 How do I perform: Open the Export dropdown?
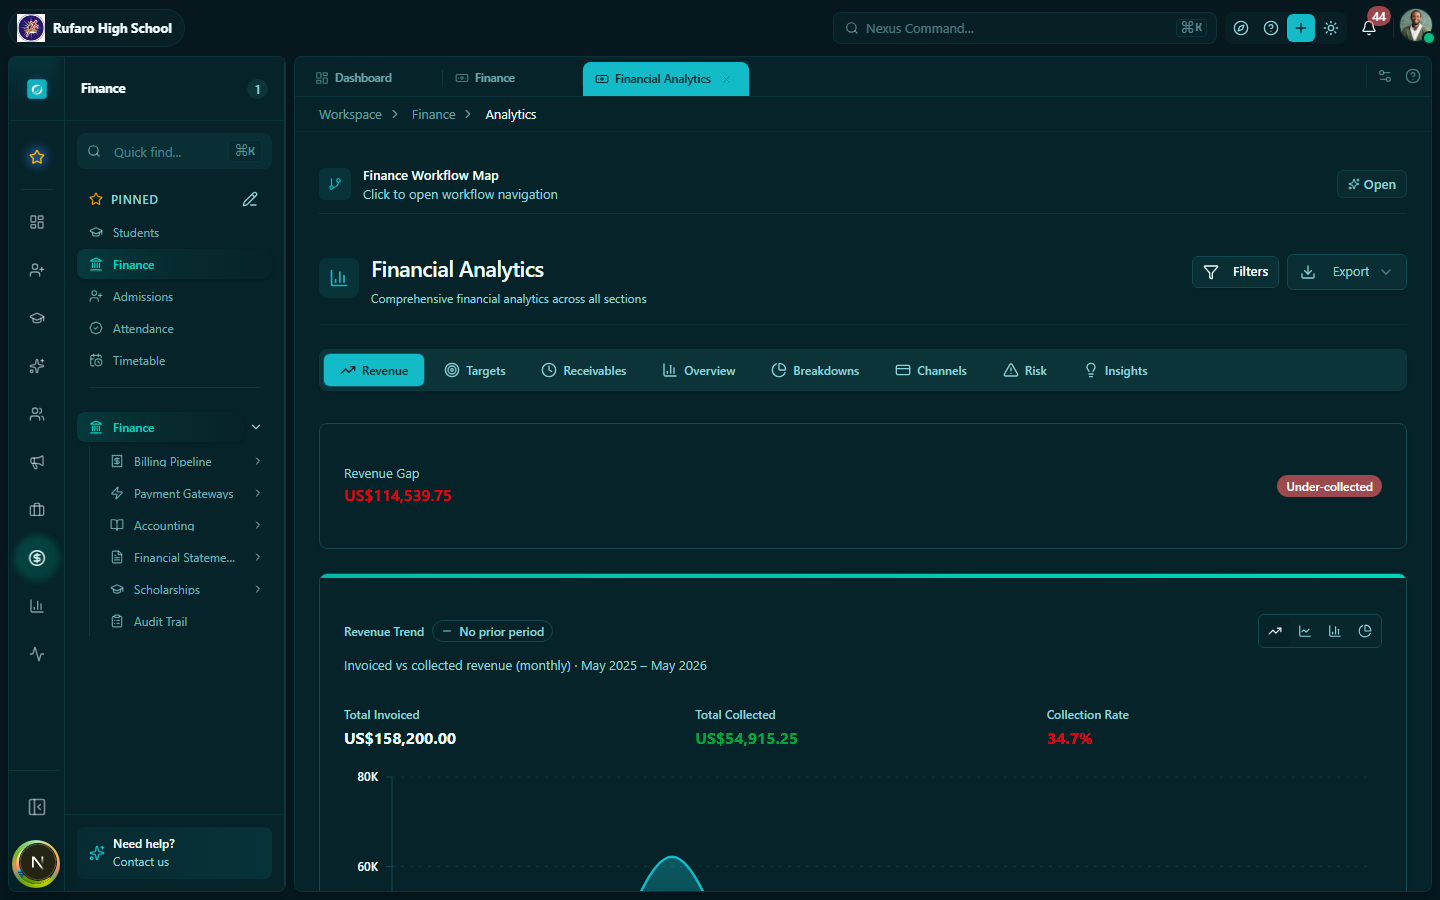(1346, 272)
